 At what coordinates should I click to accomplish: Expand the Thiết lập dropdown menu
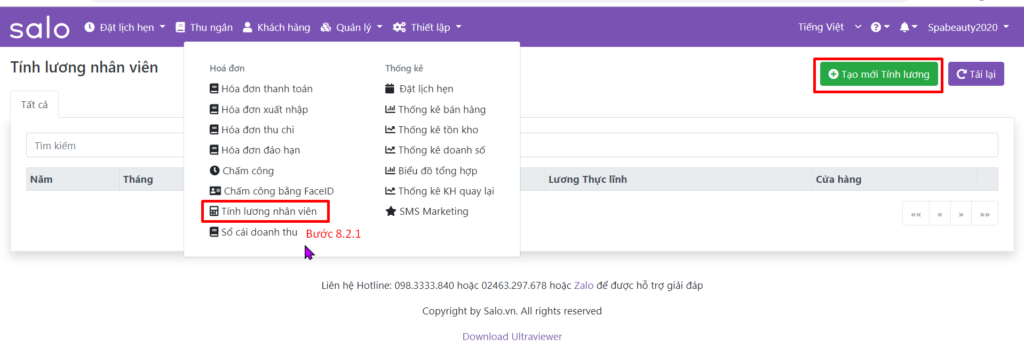pos(427,27)
